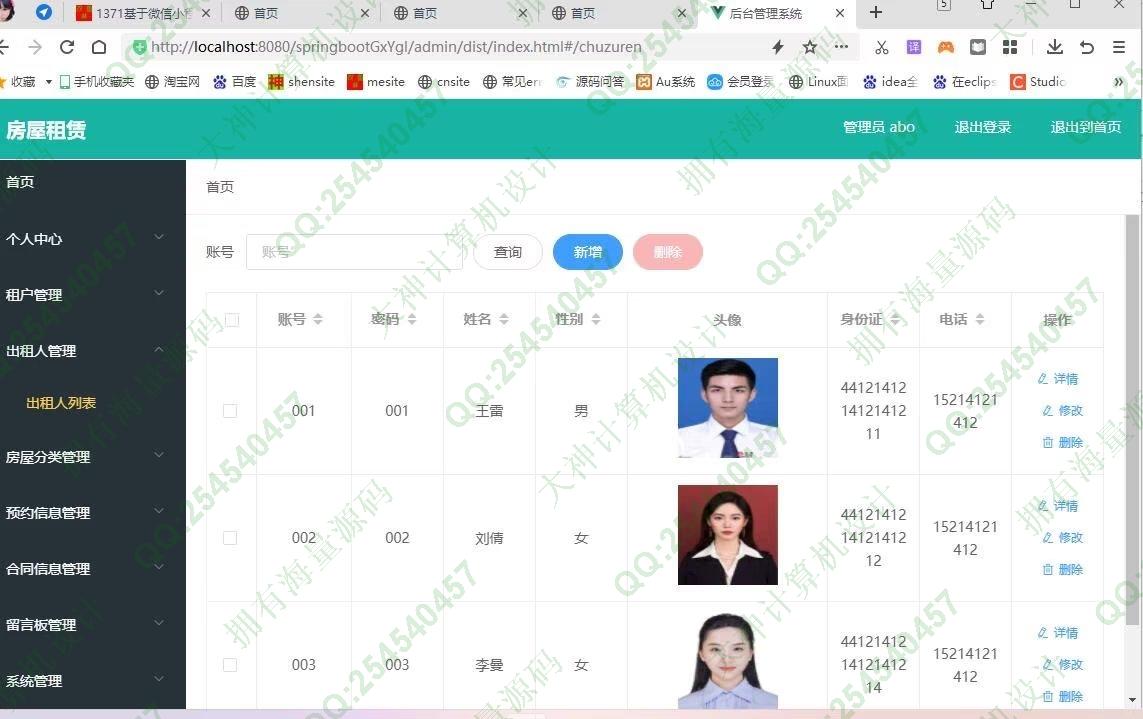Click the 查询 search button
This screenshot has width=1143, height=719.
(508, 252)
